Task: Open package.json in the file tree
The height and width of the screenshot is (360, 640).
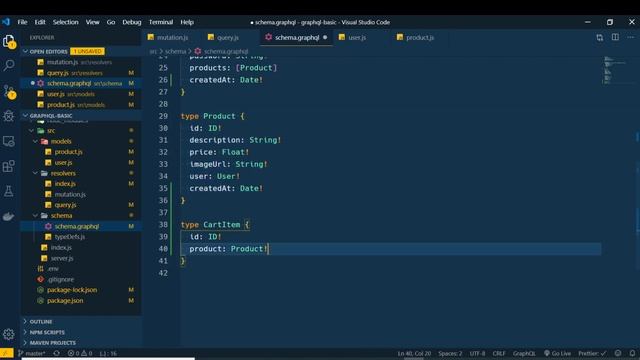Action: click(65, 300)
